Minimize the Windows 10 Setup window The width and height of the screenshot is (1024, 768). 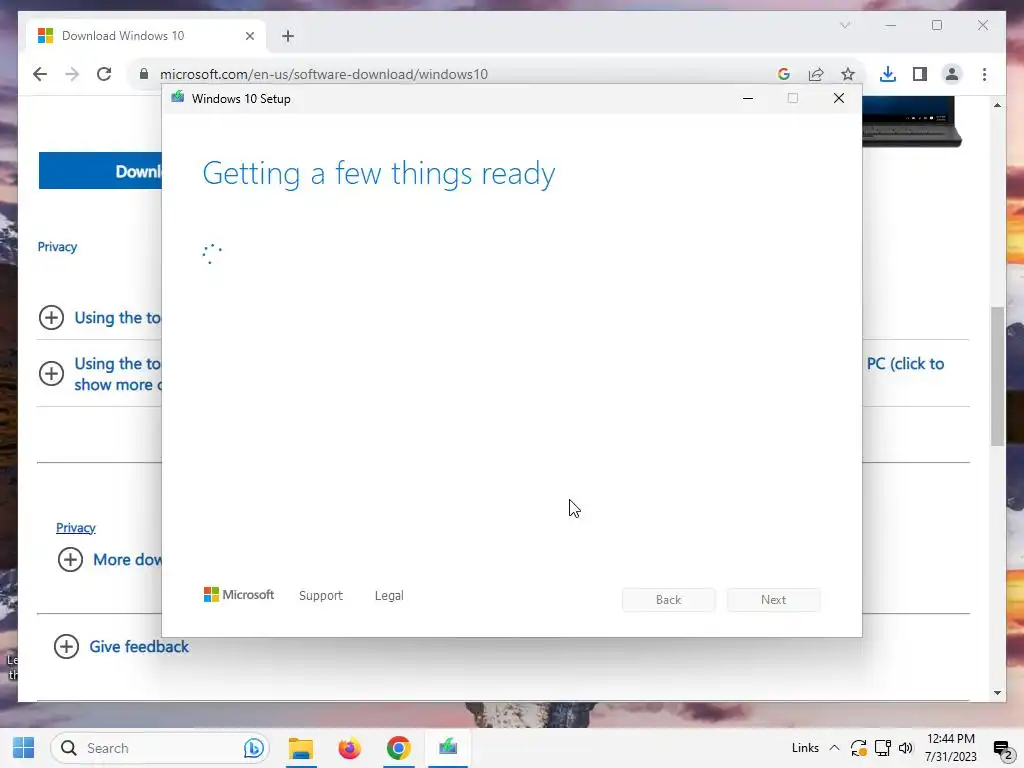click(x=748, y=99)
